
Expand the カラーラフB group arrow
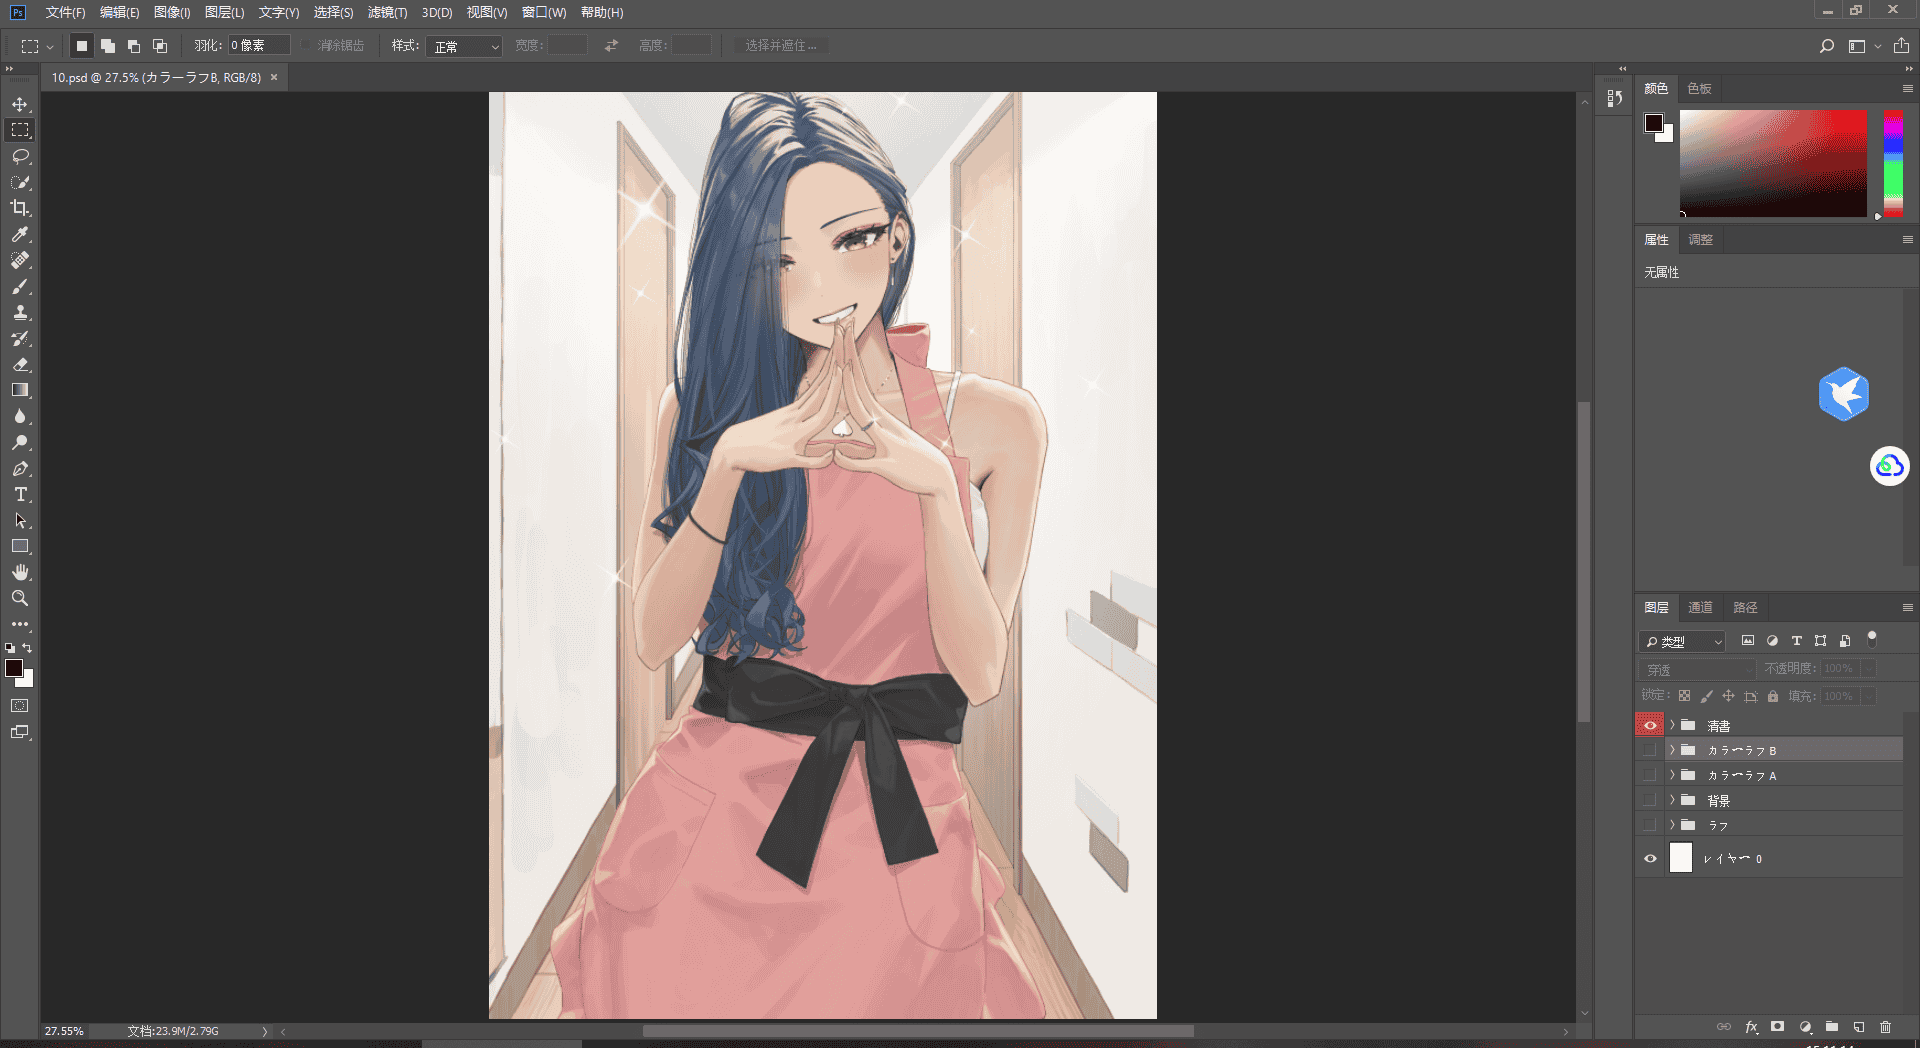click(x=1672, y=750)
